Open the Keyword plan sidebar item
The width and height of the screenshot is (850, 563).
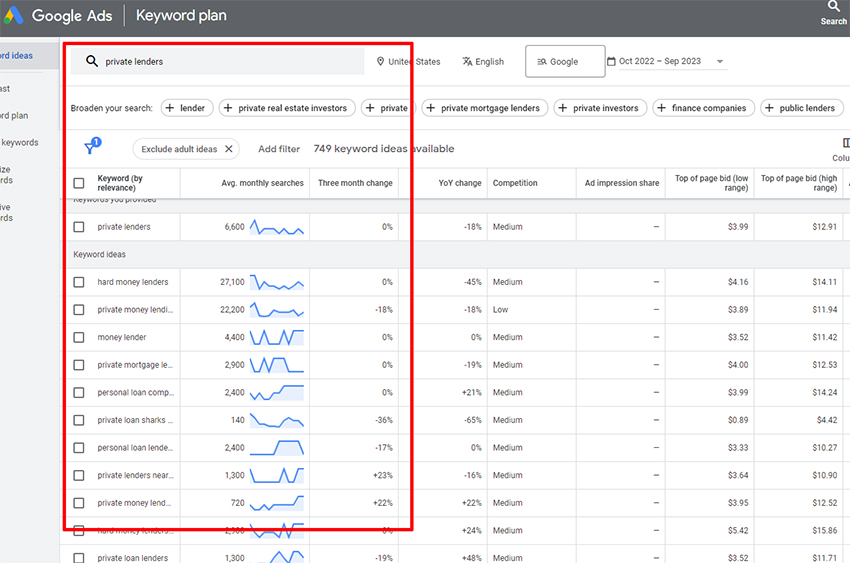(x=14, y=116)
